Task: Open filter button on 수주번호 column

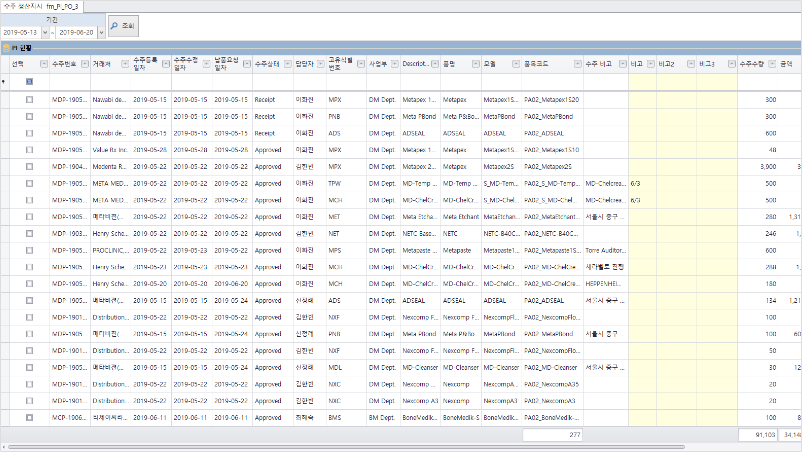Action: pyautogui.click(x=85, y=64)
